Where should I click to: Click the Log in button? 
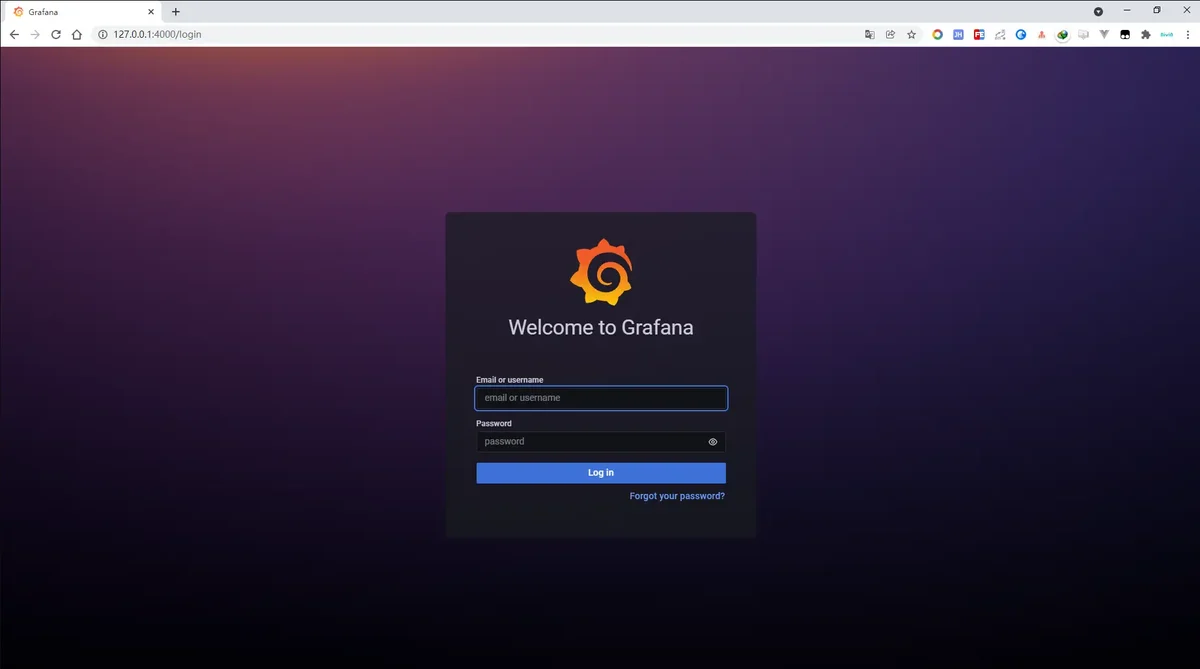[601, 473]
